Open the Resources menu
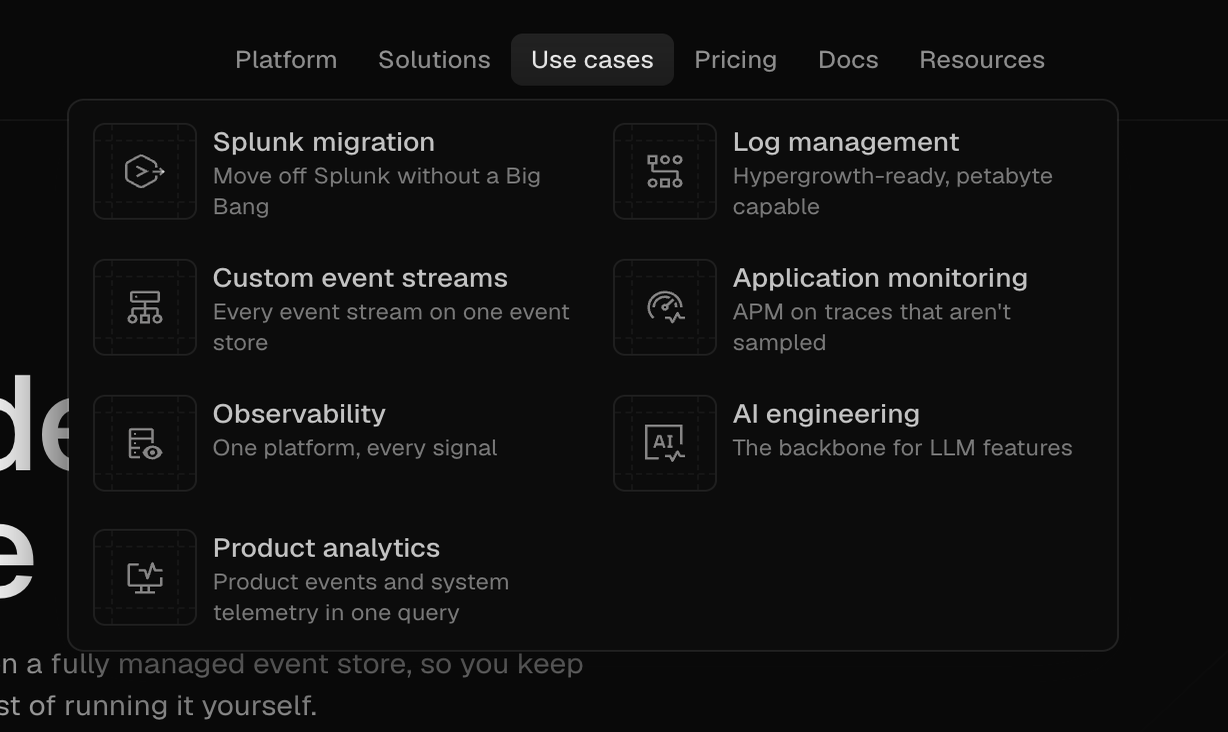1228x732 pixels. pyautogui.click(x=982, y=60)
